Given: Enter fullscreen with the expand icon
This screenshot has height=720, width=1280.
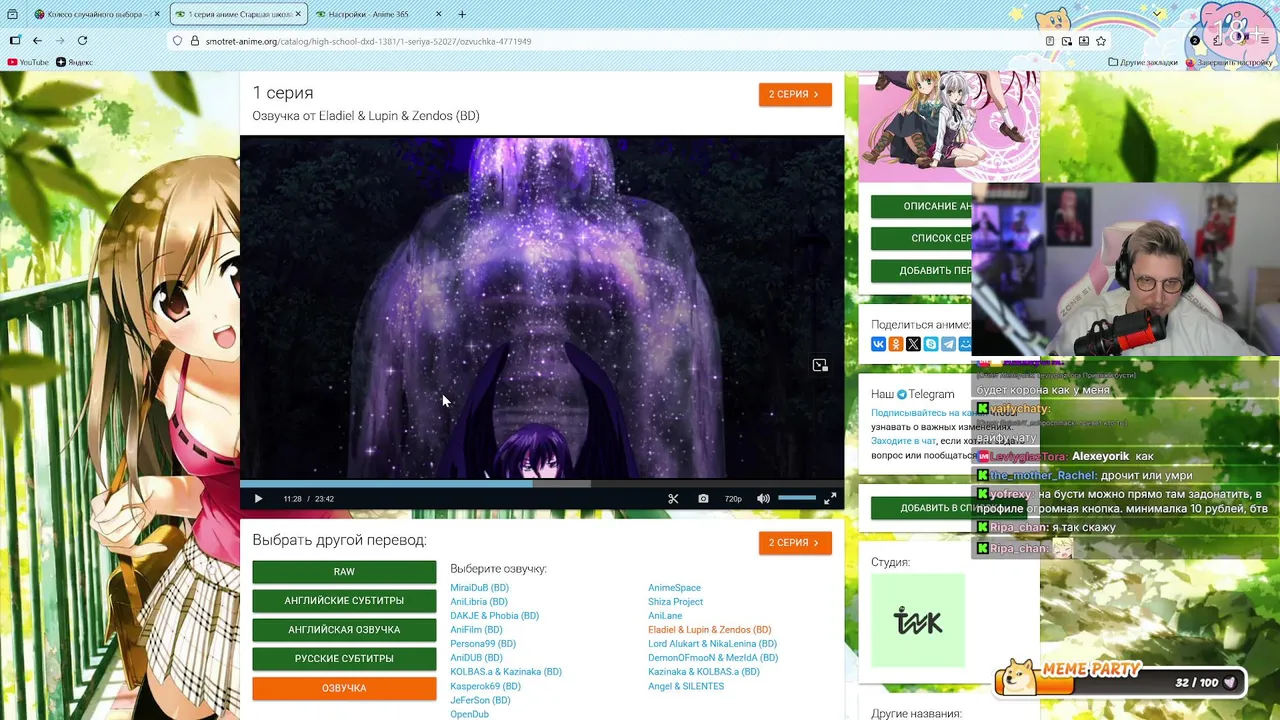Looking at the screenshot, I should [x=830, y=498].
